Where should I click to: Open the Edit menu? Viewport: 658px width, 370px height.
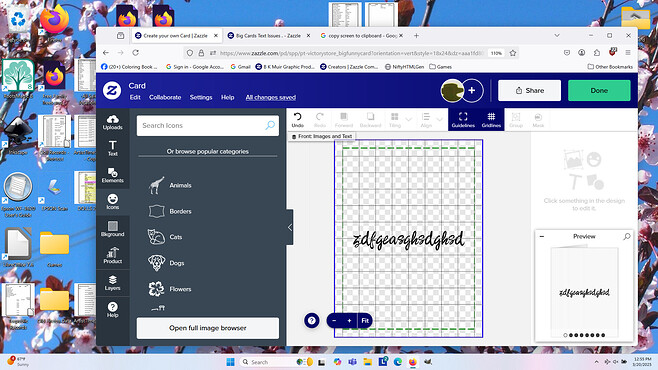tap(135, 97)
